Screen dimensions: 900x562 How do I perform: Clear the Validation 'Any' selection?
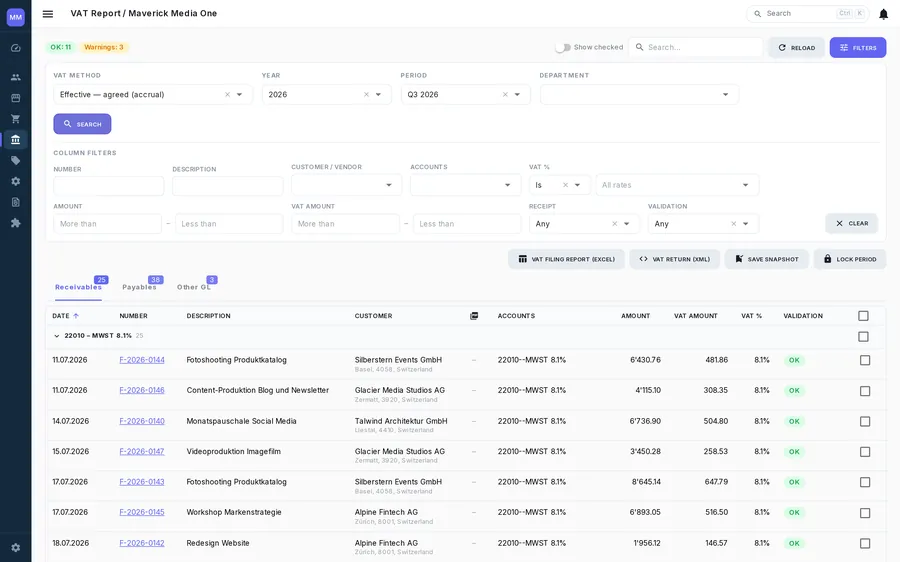click(x=734, y=224)
